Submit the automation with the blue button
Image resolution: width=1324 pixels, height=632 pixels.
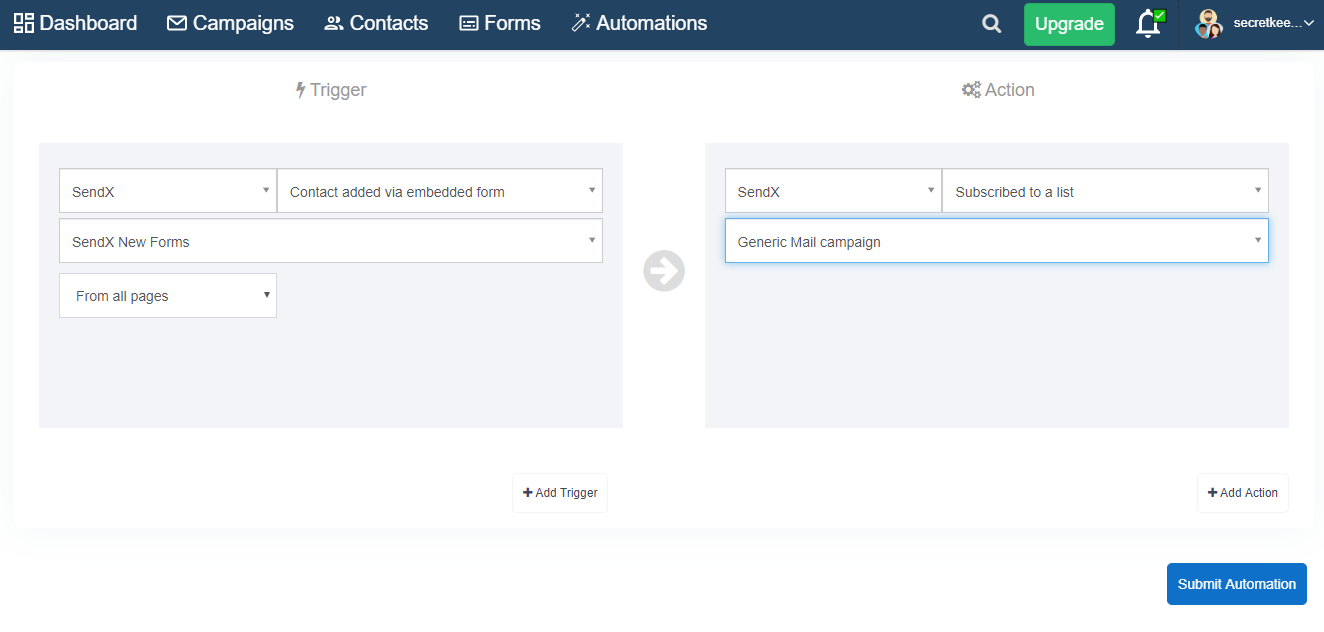click(1237, 584)
